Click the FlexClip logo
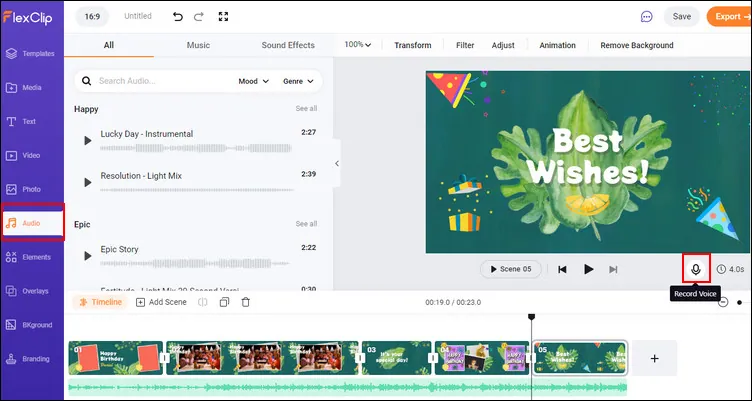Image resolution: width=752 pixels, height=401 pixels. (28, 18)
